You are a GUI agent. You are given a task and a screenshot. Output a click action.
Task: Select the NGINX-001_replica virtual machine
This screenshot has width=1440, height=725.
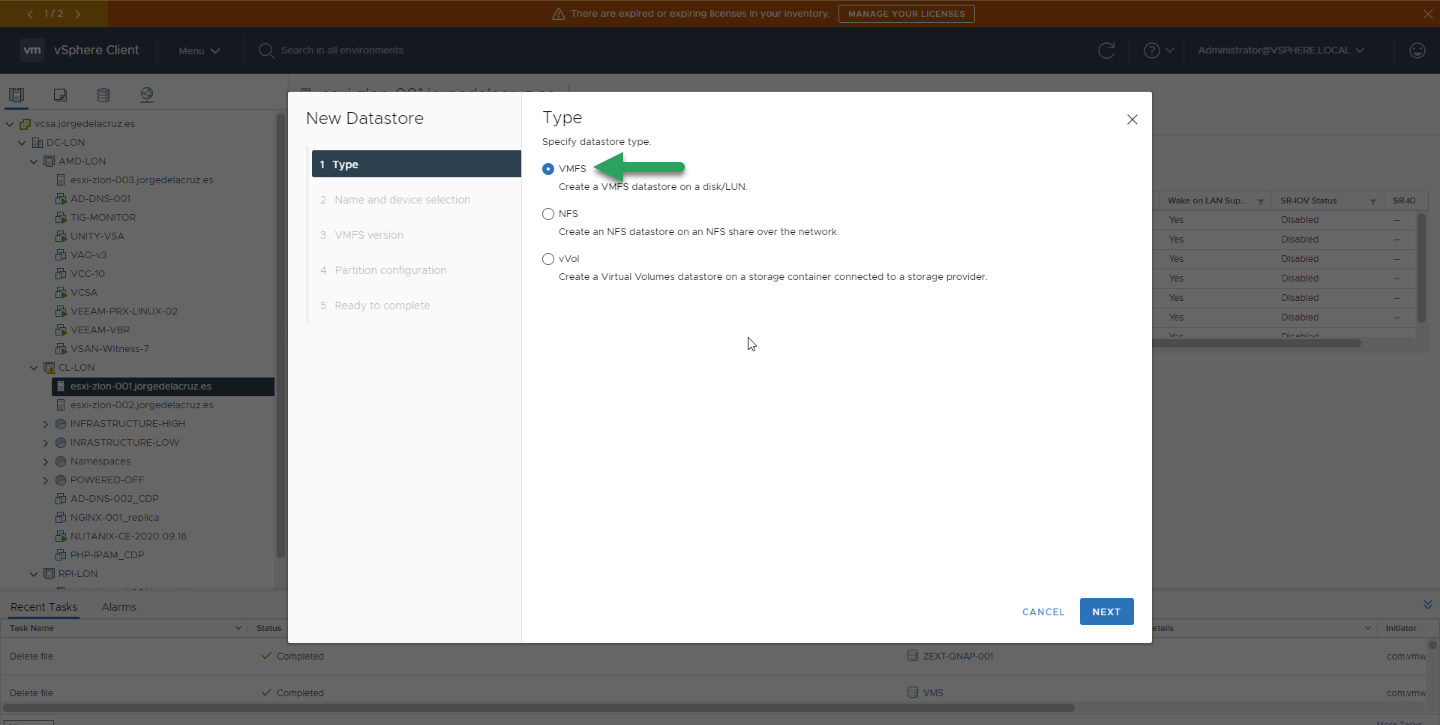click(x=114, y=517)
